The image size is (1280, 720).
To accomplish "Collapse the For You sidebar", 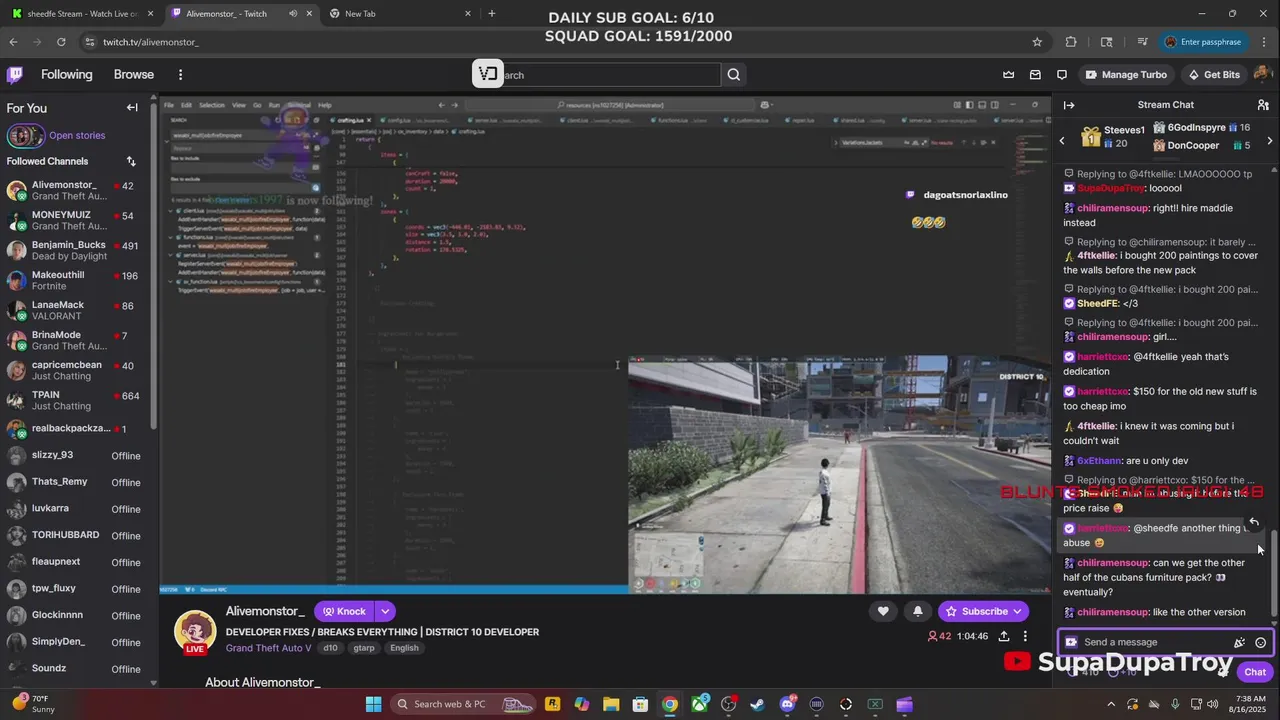I will (132, 108).
